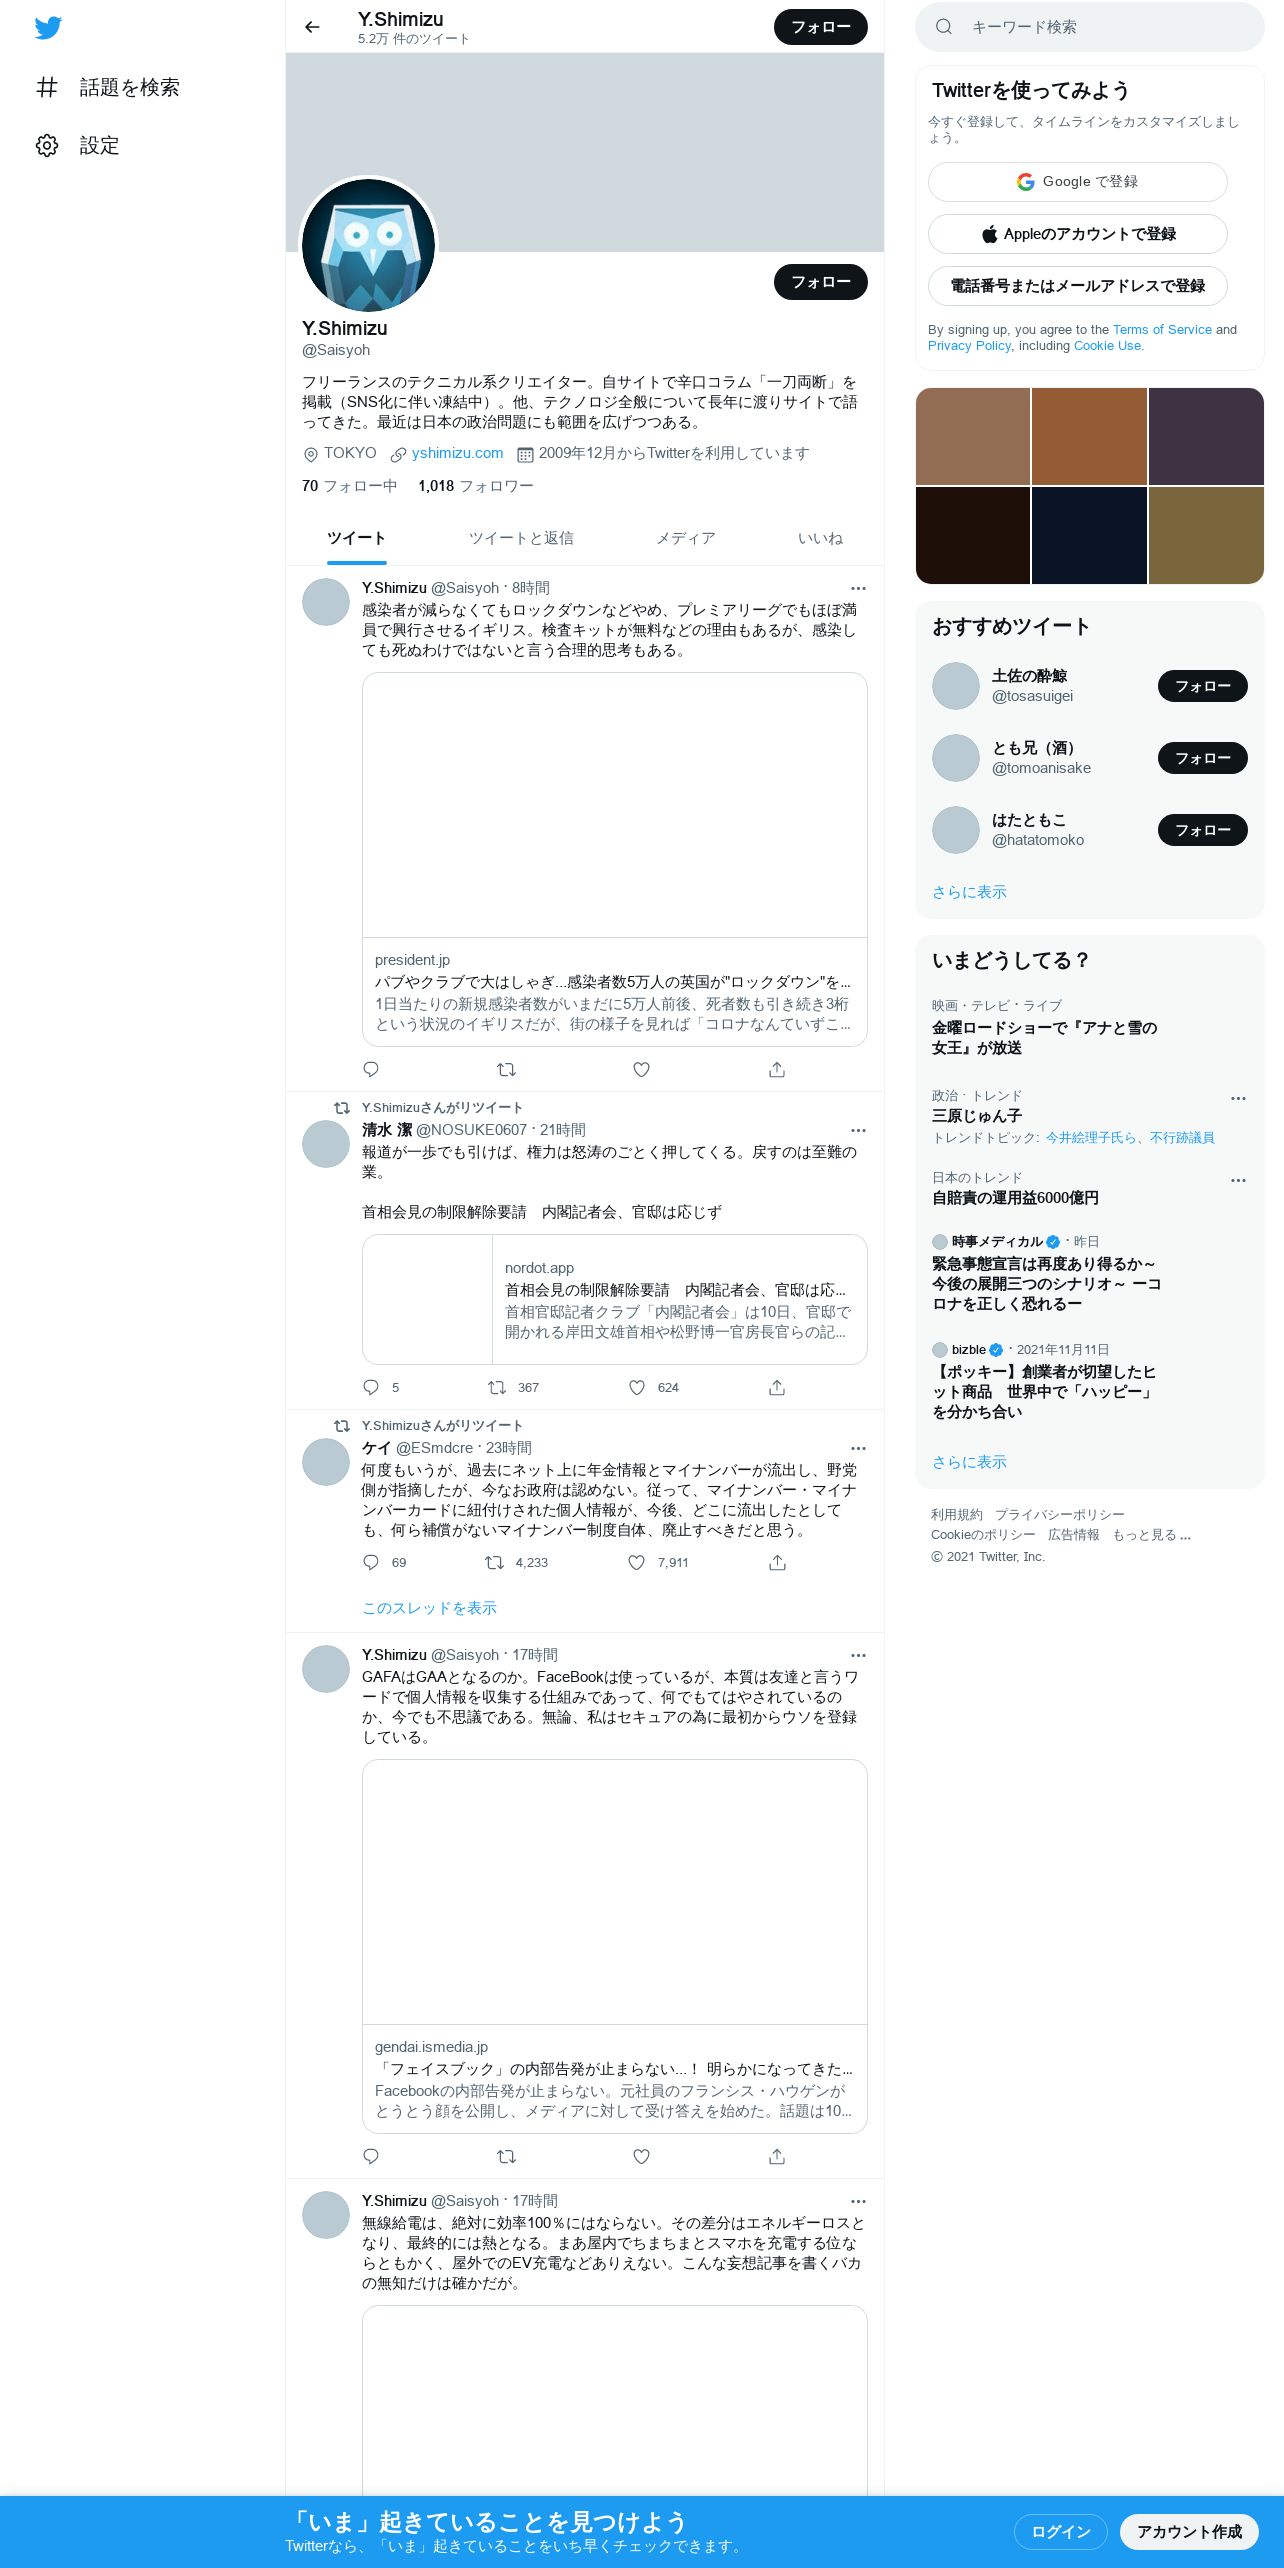Go back using the arrow beside Y.Shimizu
Image resolution: width=1284 pixels, height=2568 pixels.
[312, 27]
